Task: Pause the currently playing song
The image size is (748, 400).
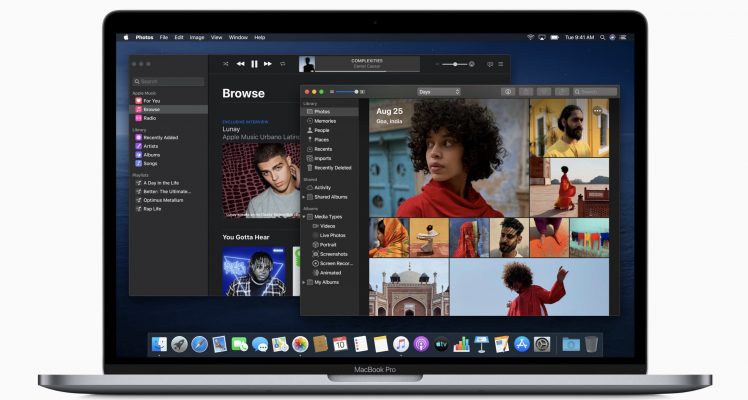Action: tap(254, 64)
